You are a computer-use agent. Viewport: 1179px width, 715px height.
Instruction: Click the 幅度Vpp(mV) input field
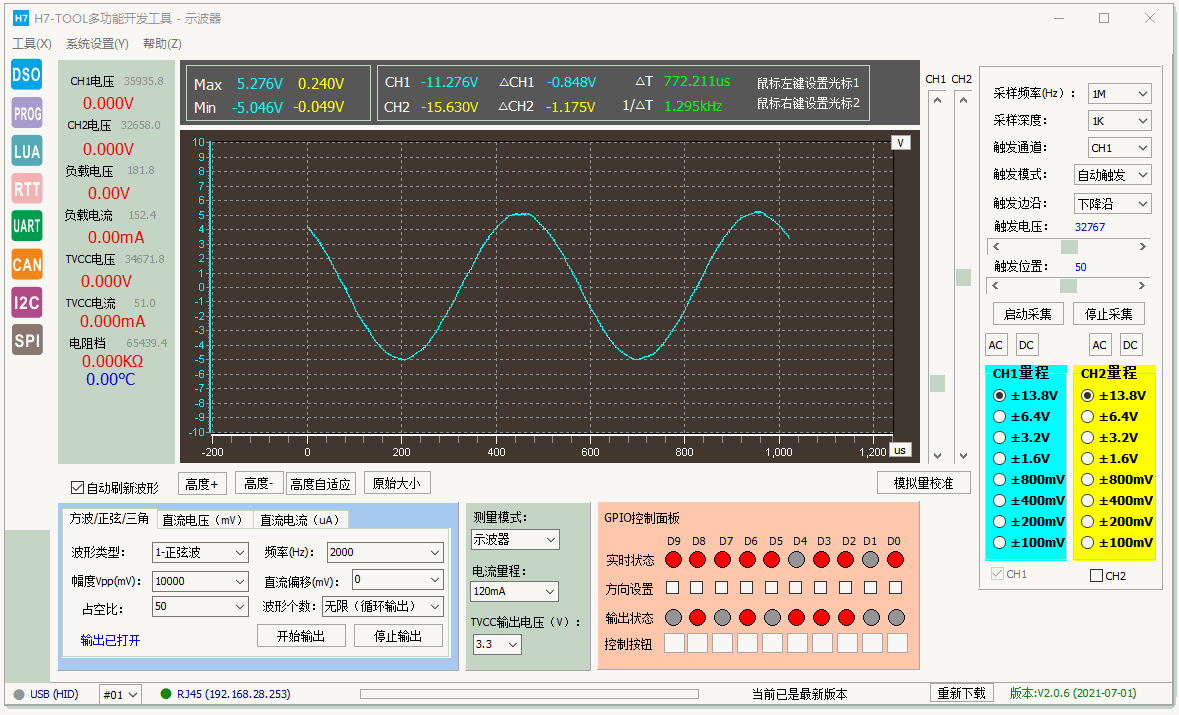point(200,581)
